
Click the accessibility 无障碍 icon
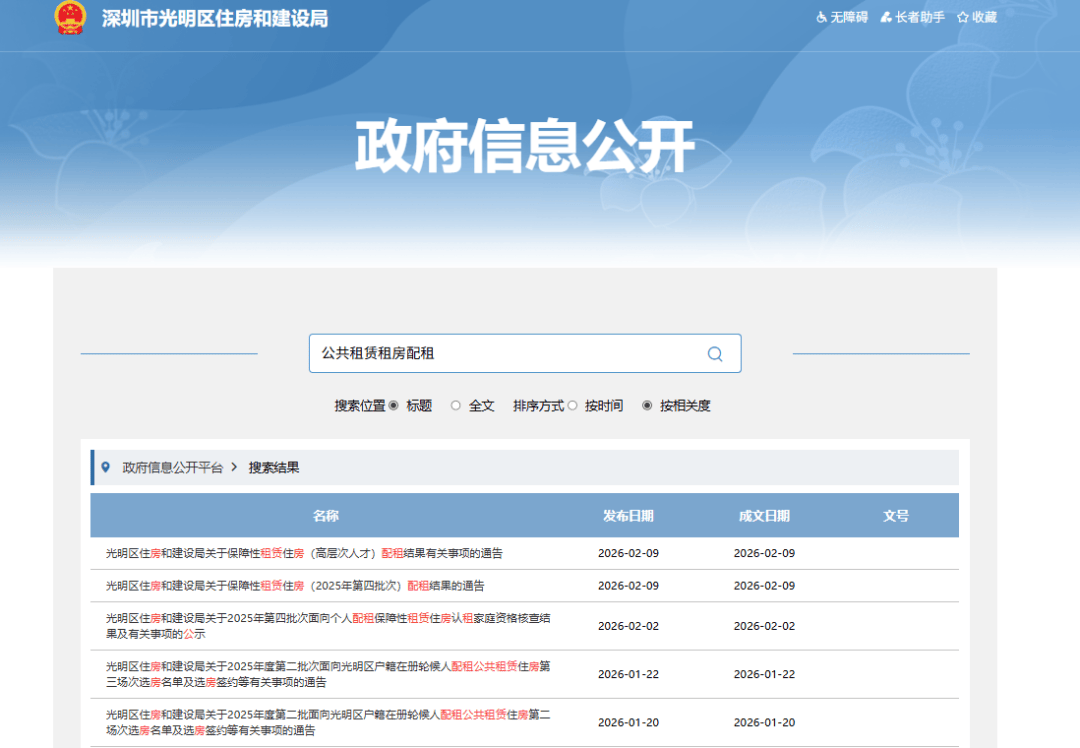[820, 17]
